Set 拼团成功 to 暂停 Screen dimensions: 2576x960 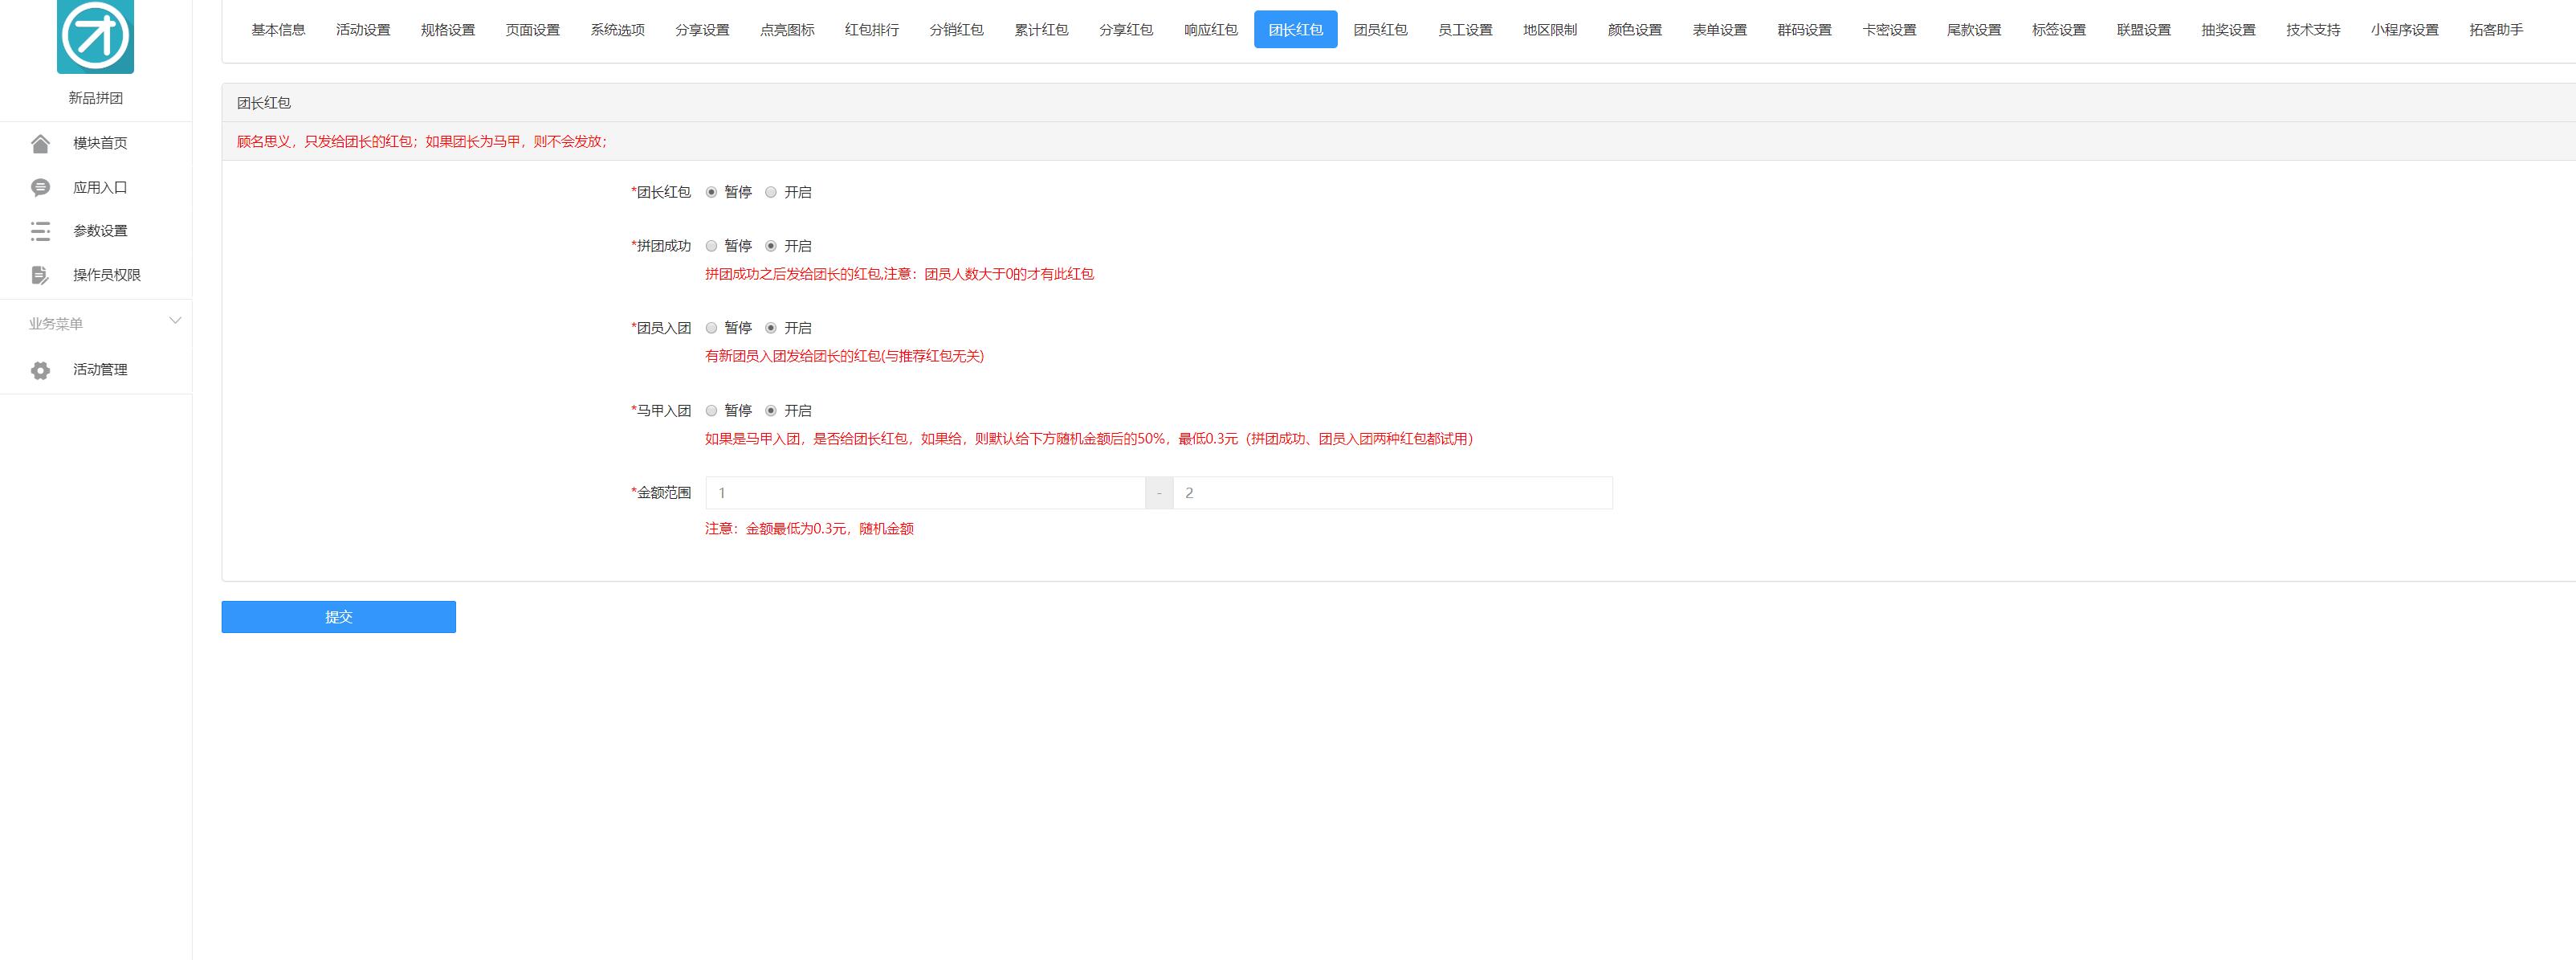coord(711,246)
